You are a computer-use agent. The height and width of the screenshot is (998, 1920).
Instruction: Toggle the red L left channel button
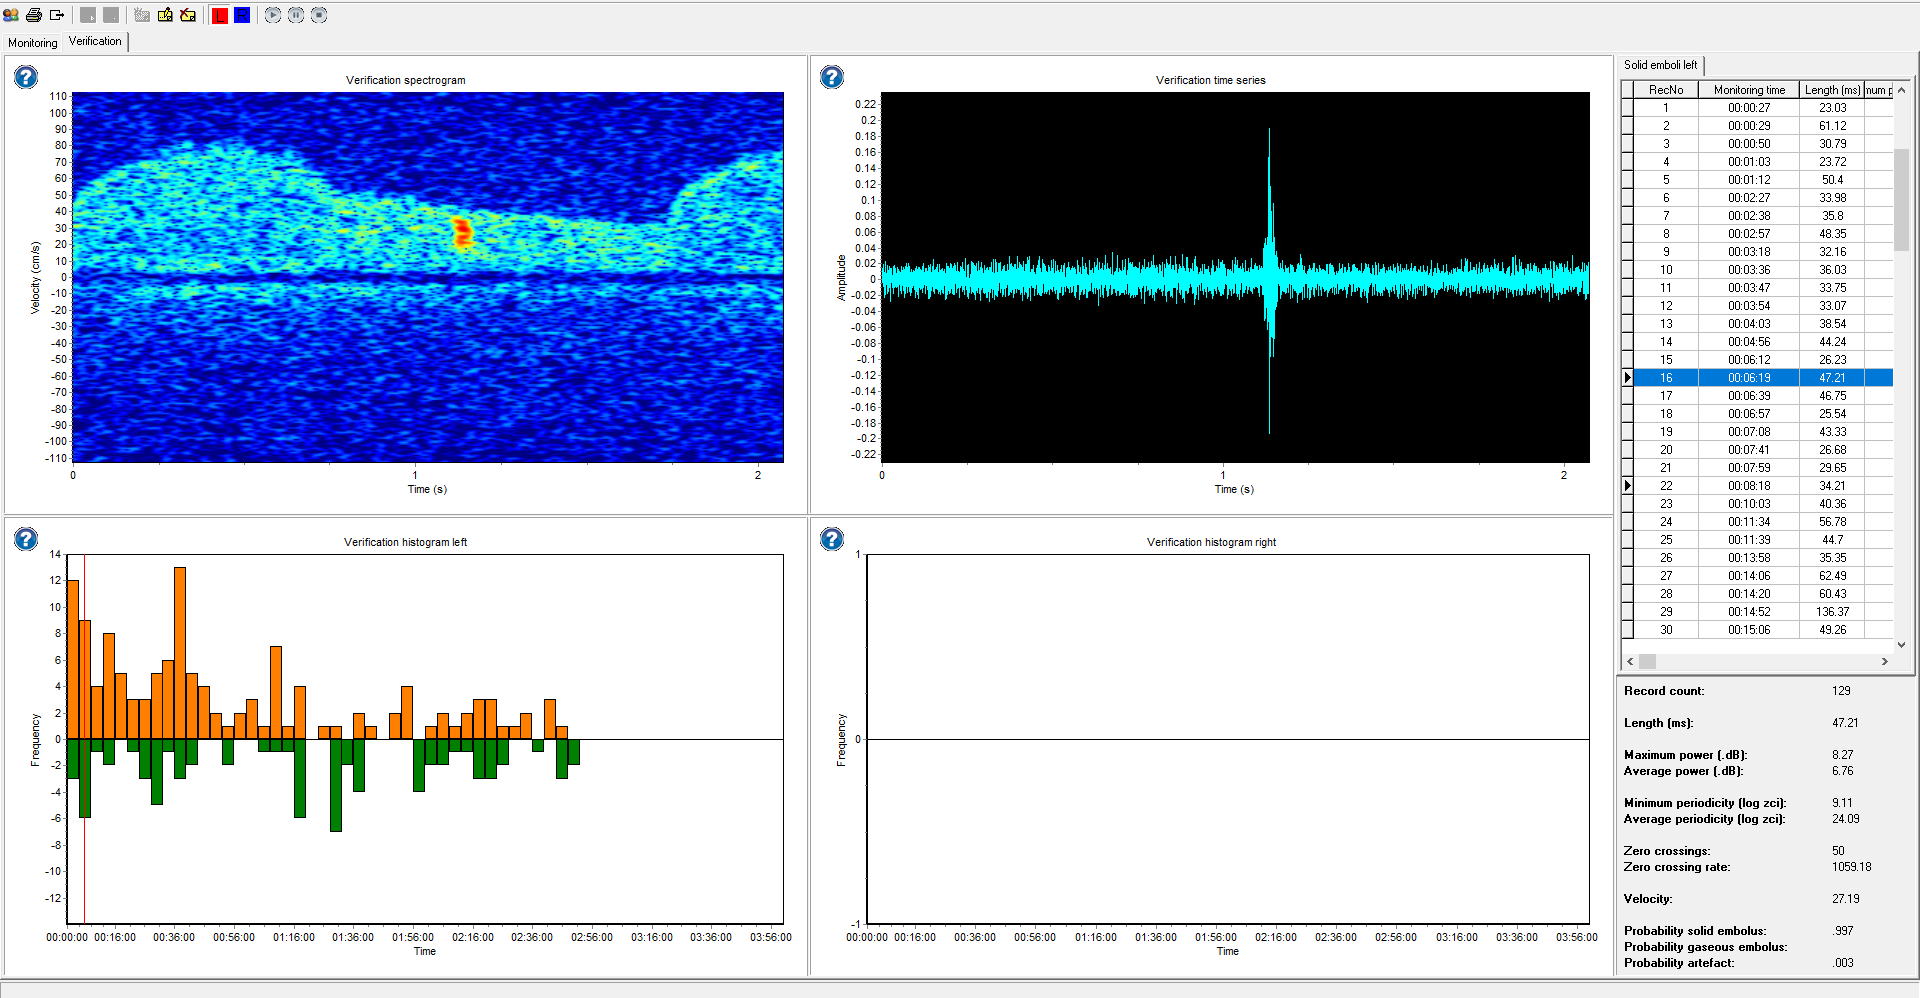(220, 15)
